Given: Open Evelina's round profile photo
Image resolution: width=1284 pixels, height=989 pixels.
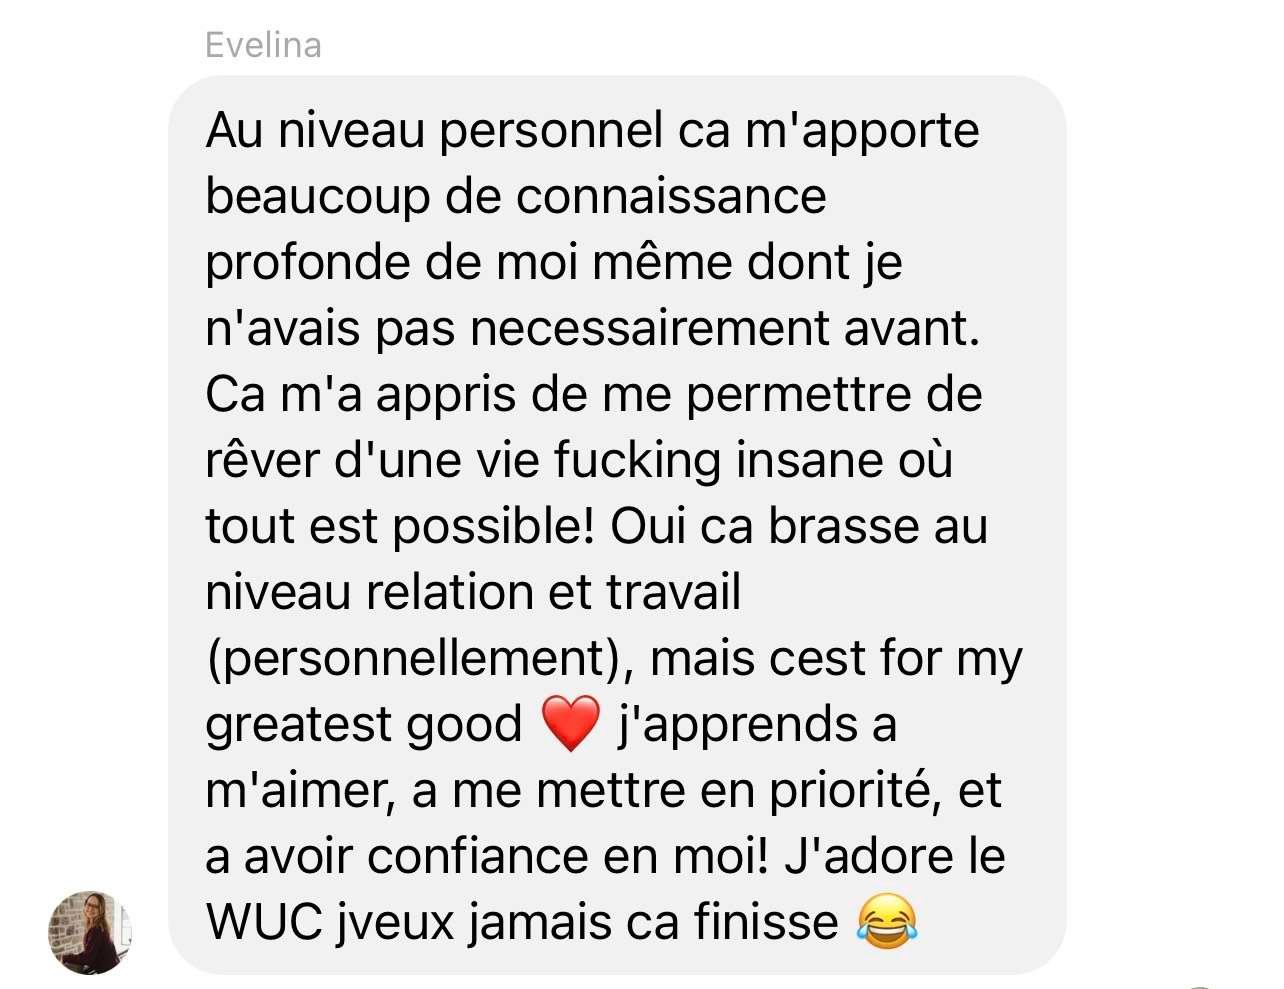Looking at the screenshot, I should (90, 932).
